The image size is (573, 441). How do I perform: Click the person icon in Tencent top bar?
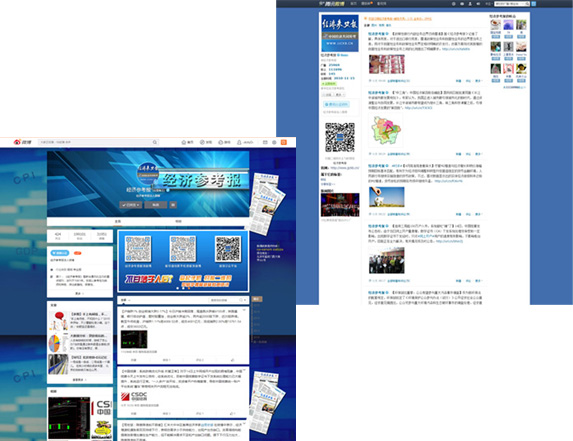point(470,4)
